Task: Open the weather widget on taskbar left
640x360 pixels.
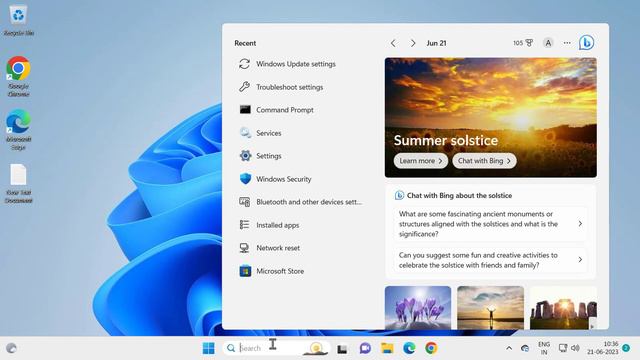Action: coord(11,348)
